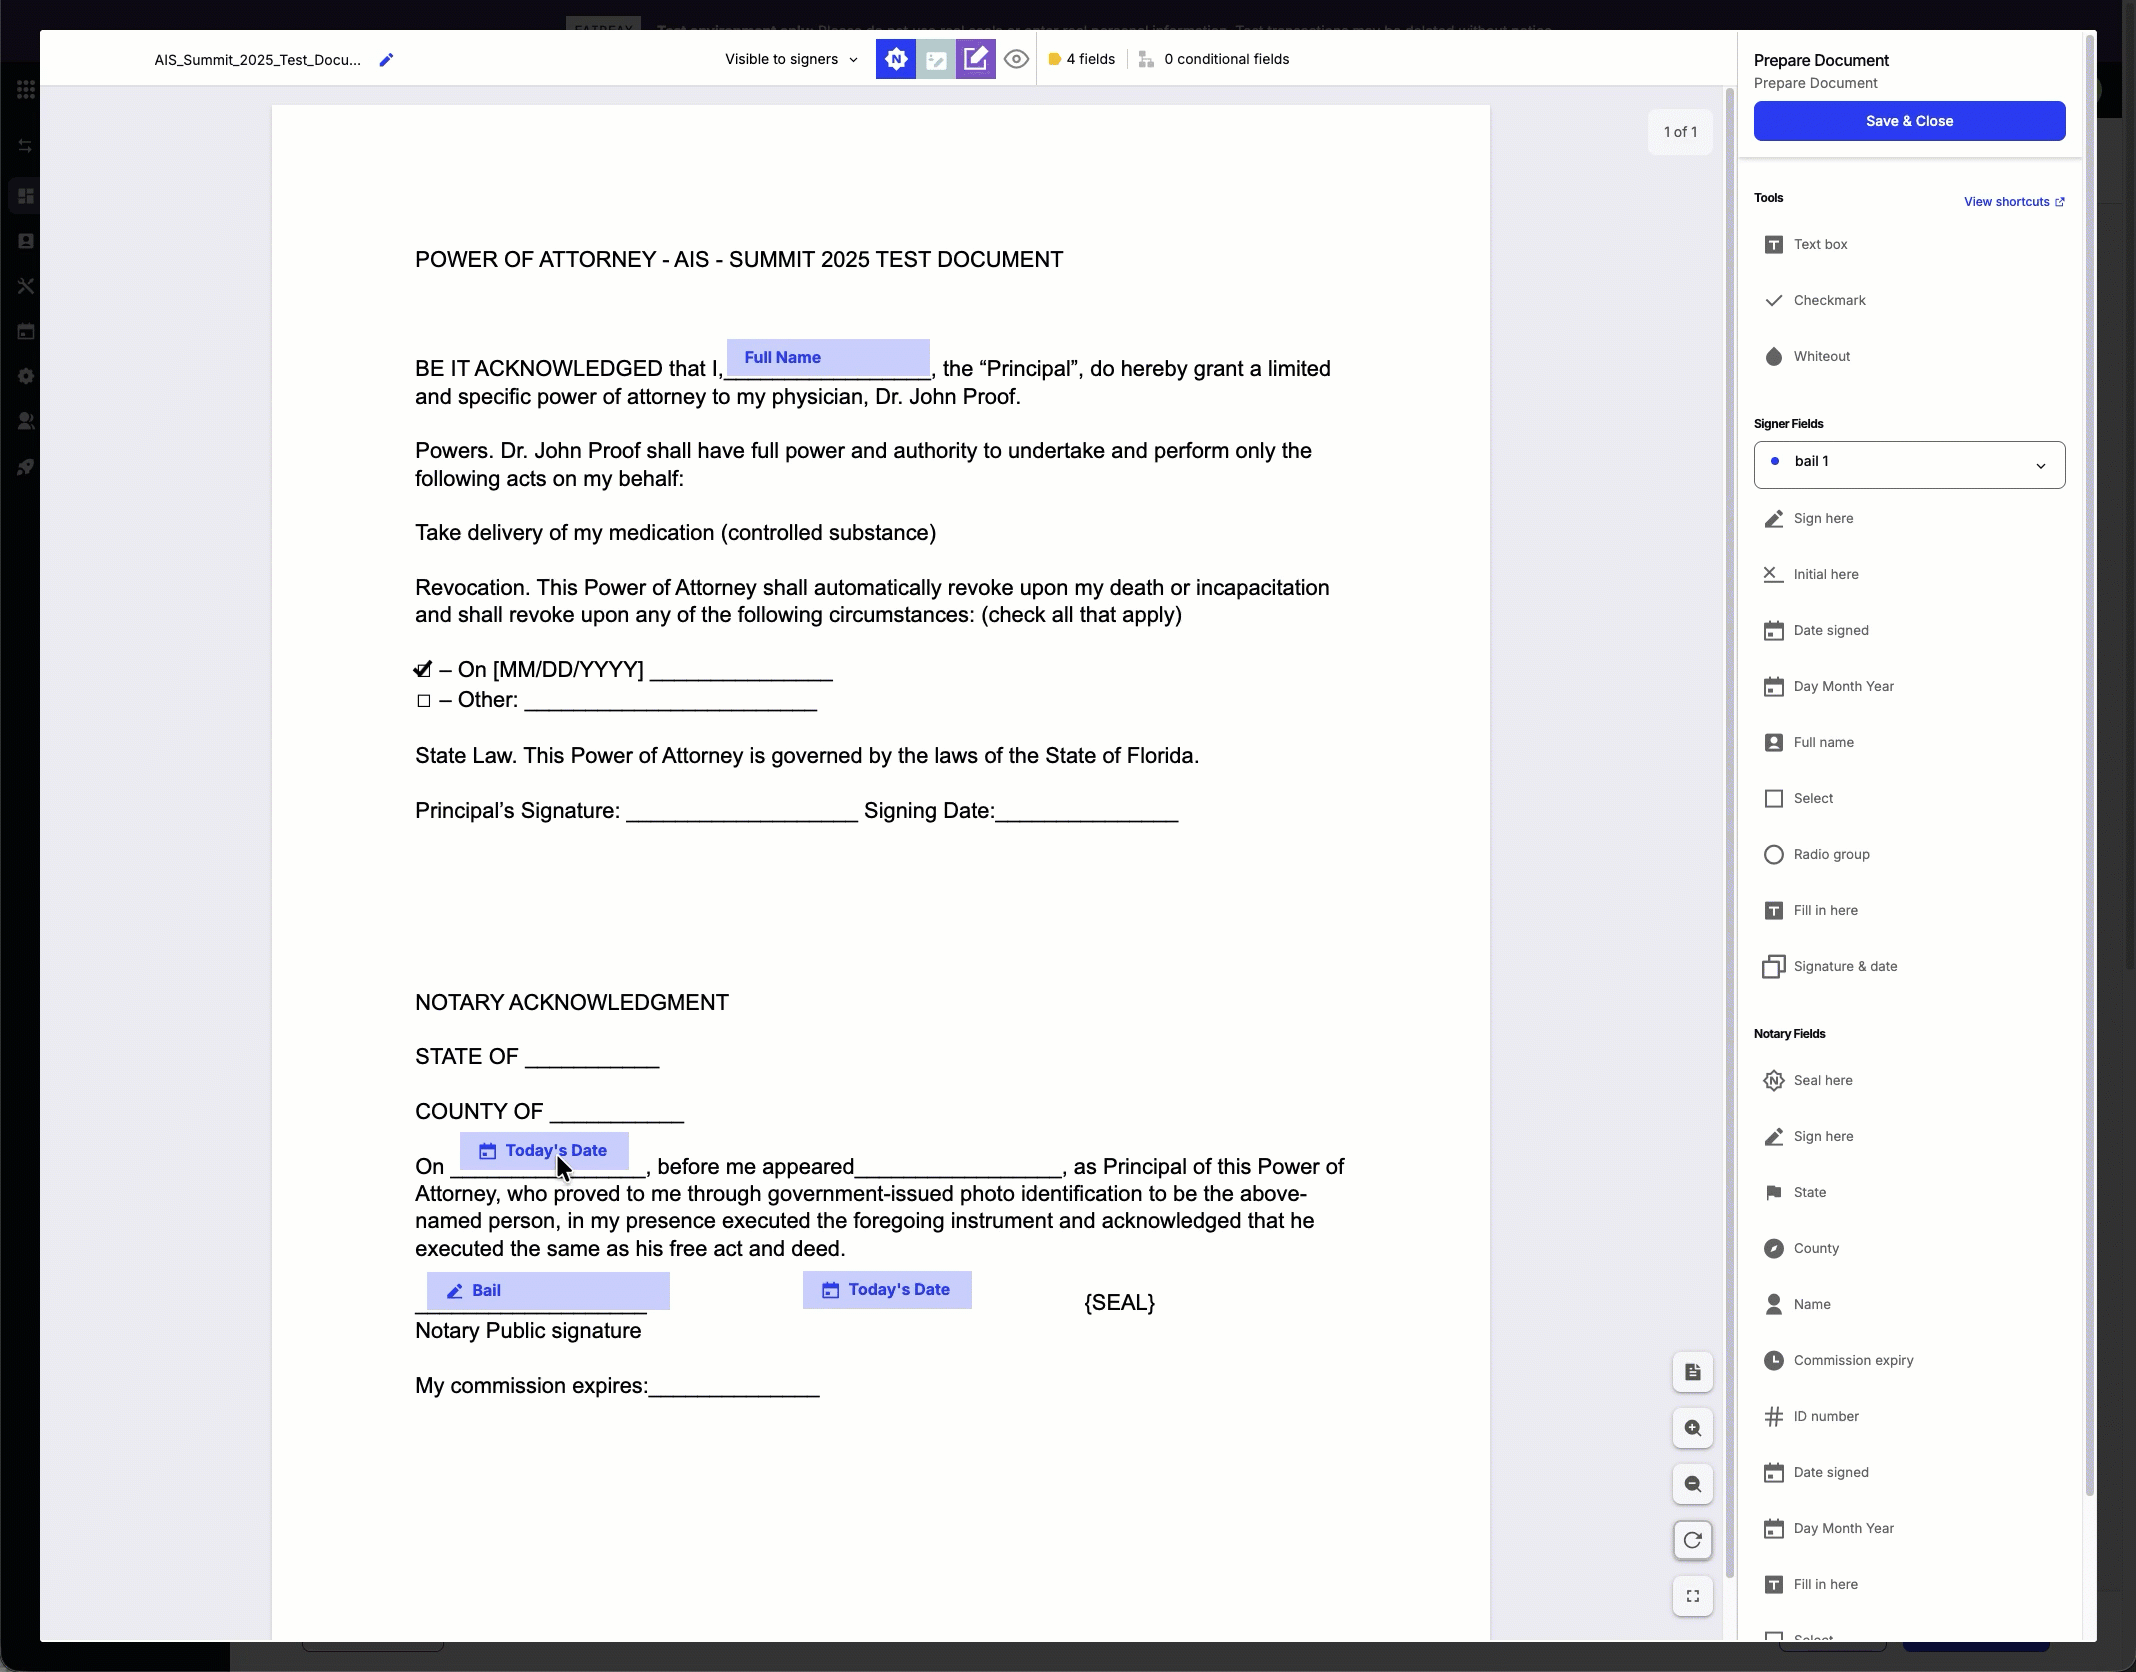Add the notary State field
This screenshot has width=2136, height=1672.
(x=1909, y=1192)
